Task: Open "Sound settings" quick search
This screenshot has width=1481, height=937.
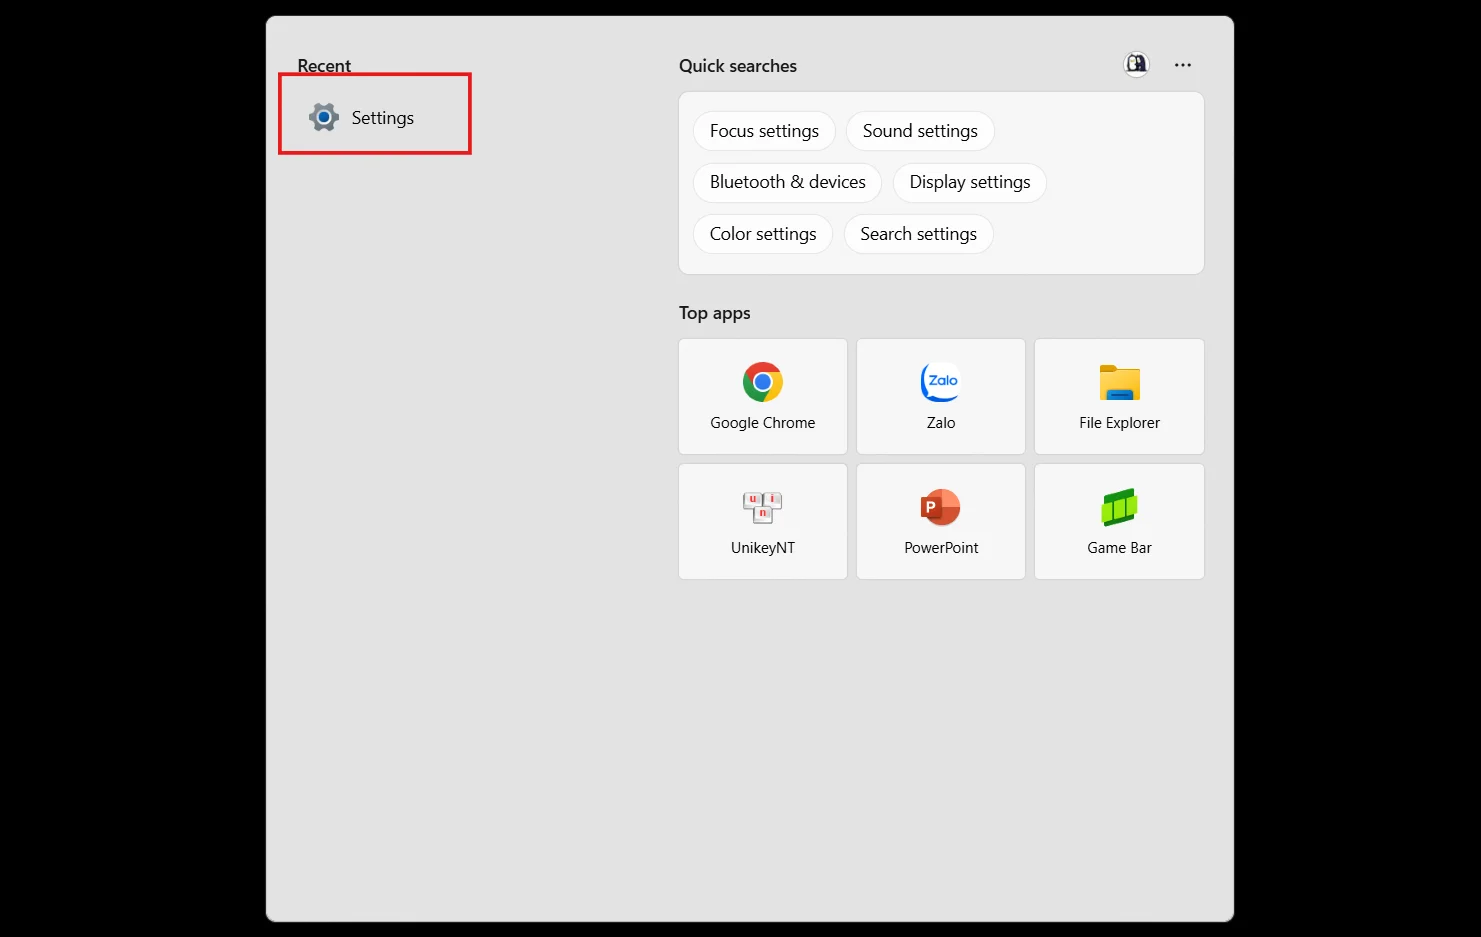Action: tap(919, 130)
